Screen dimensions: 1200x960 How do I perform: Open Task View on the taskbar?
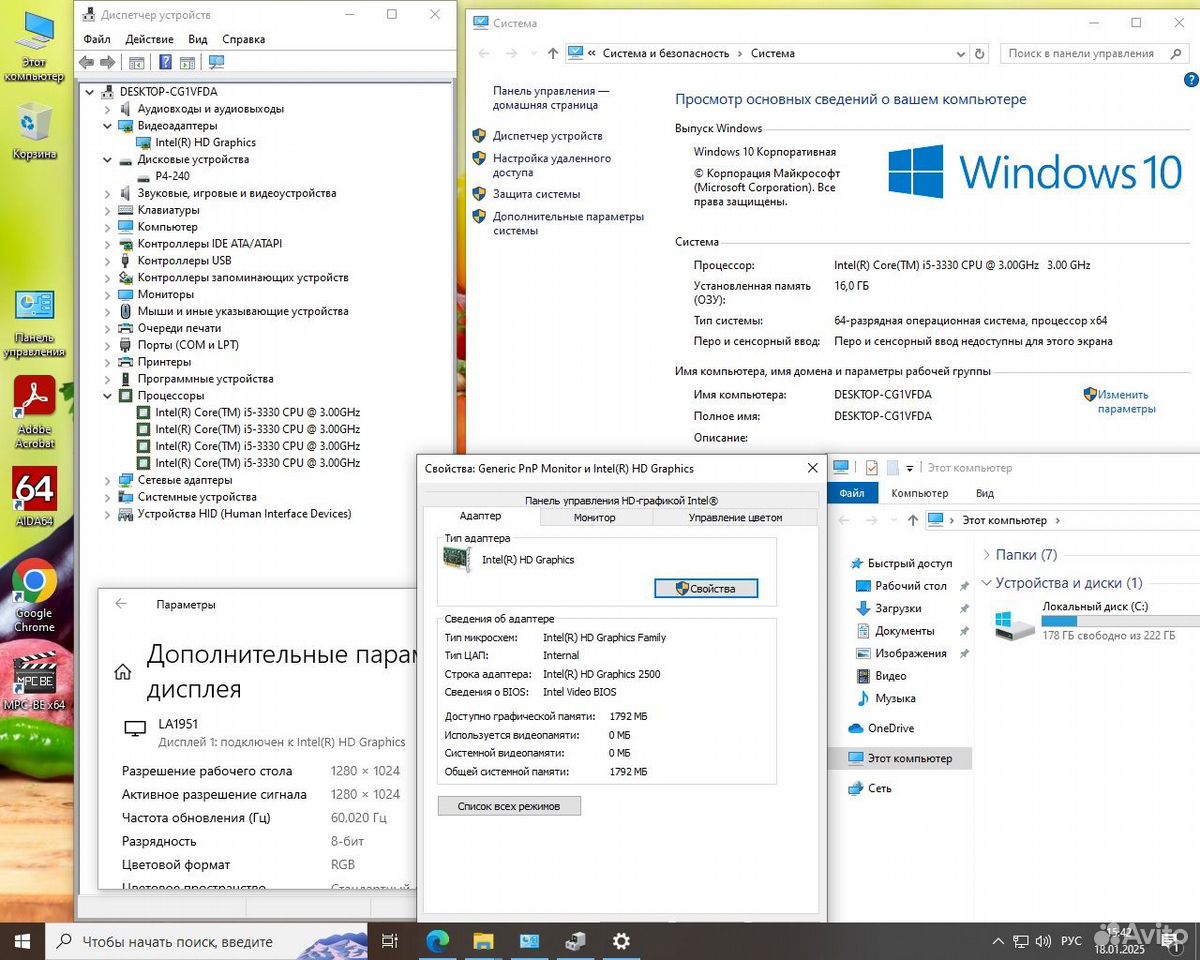[390, 941]
